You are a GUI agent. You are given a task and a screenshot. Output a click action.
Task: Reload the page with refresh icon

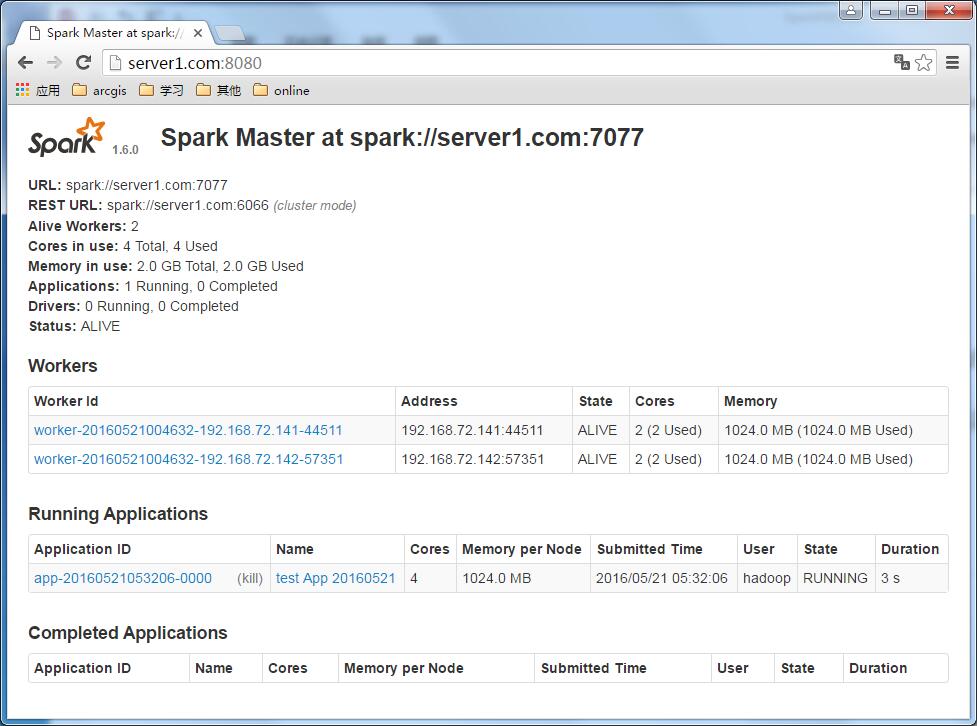coord(83,62)
